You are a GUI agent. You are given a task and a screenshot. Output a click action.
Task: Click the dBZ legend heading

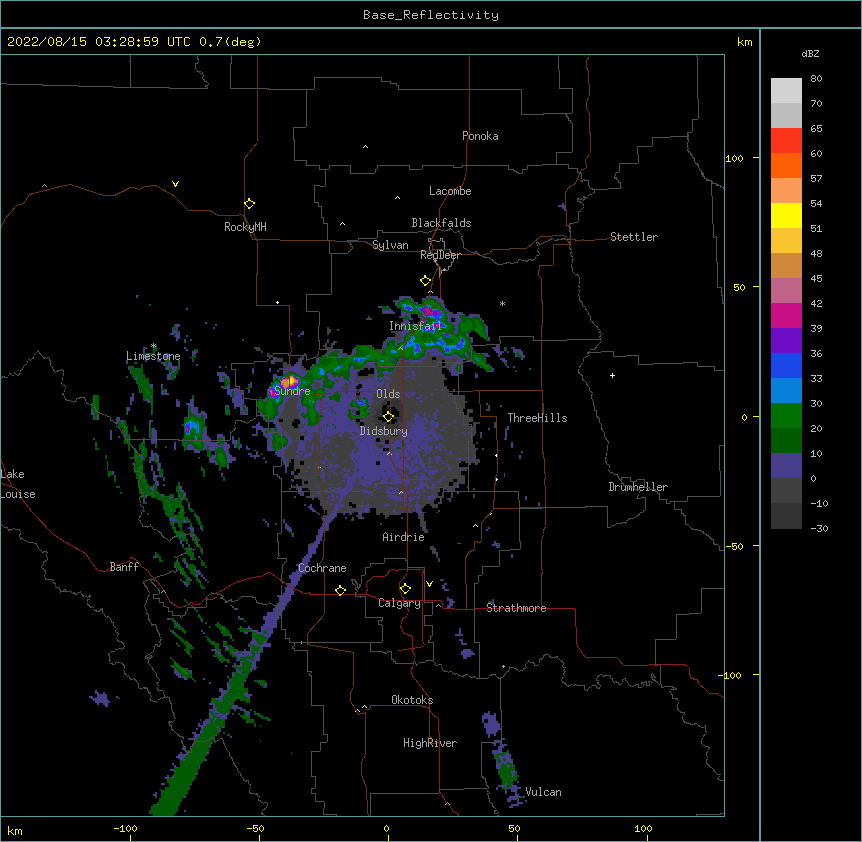point(810,53)
